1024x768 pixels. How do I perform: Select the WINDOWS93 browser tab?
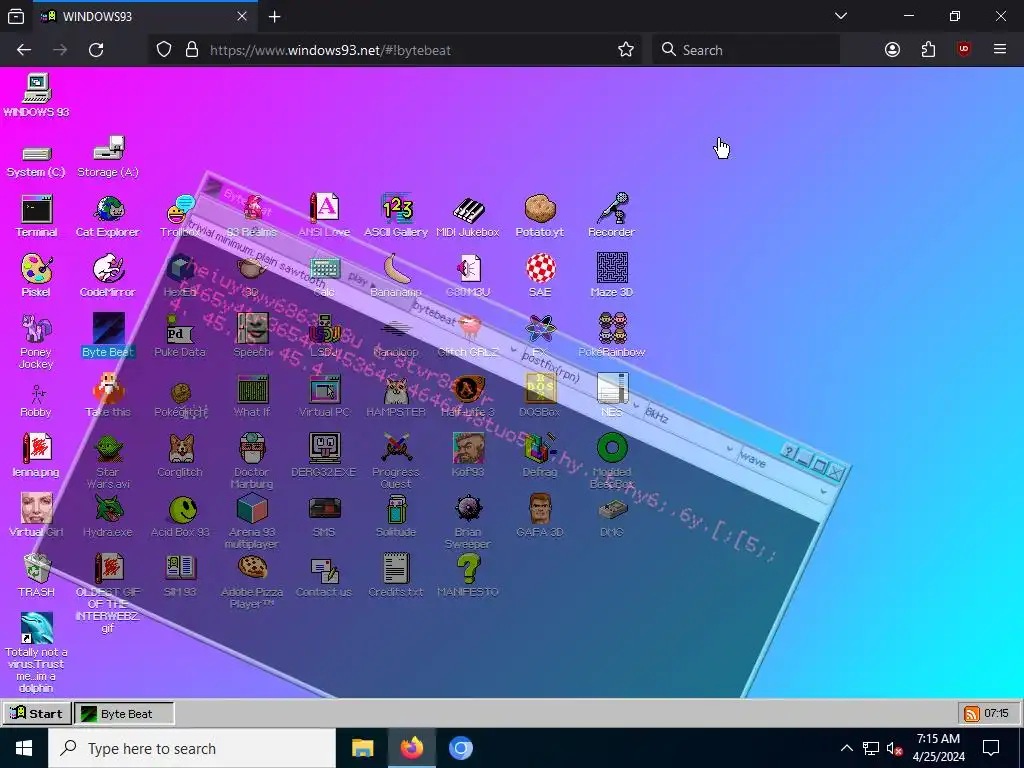[x=145, y=16]
